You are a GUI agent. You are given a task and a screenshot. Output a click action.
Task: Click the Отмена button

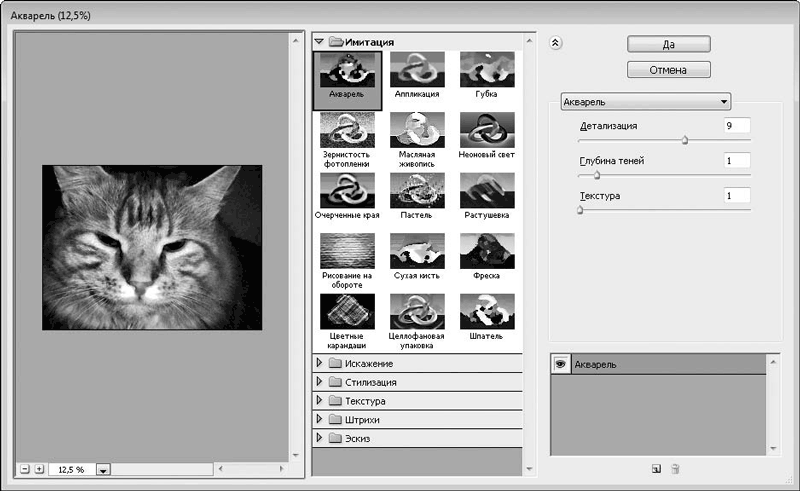point(668,70)
